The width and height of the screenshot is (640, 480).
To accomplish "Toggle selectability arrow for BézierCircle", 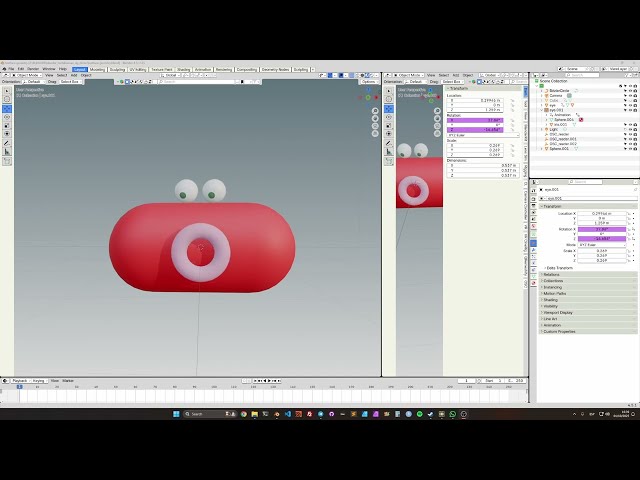I will pyautogui.click(x=625, y=91).
